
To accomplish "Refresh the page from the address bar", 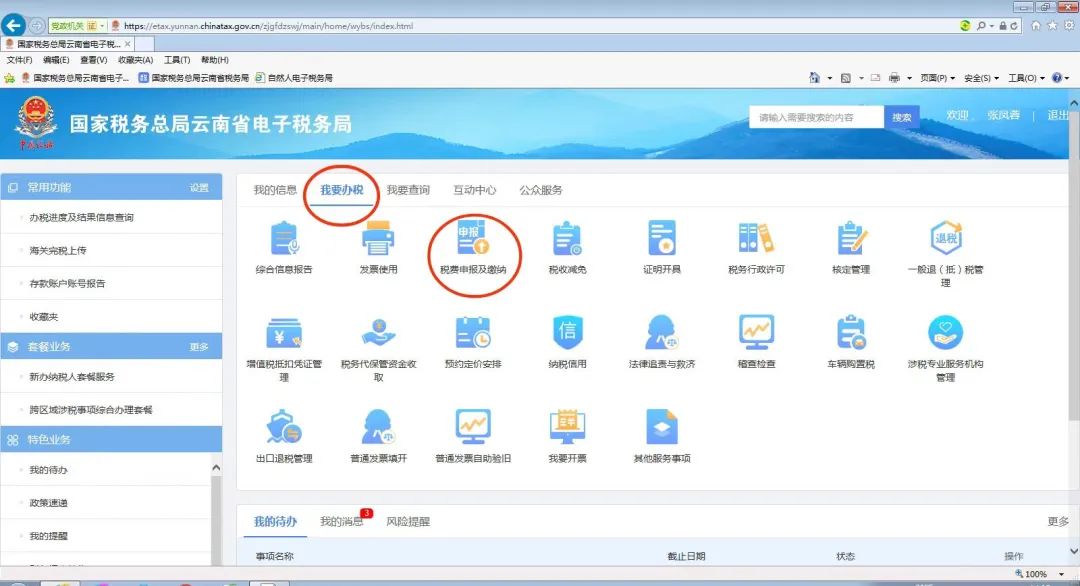I will (1015, 25).
